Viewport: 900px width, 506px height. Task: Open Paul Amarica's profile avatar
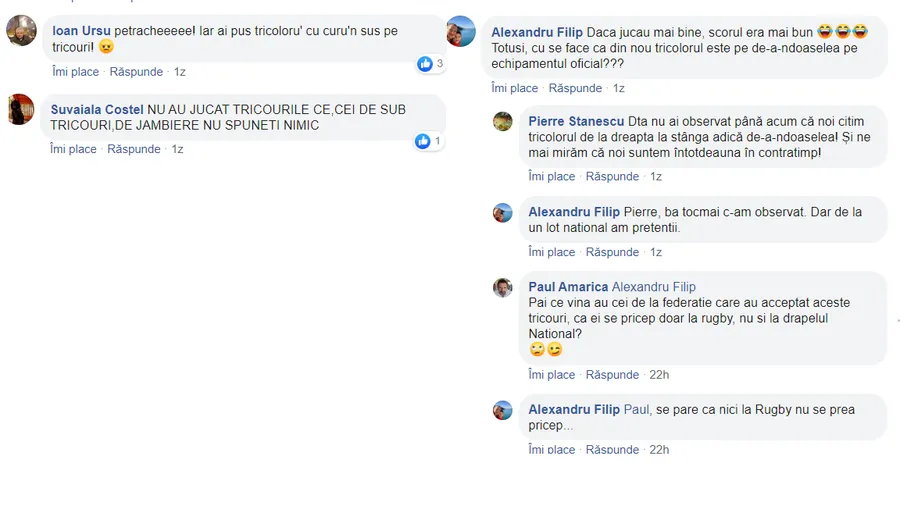(503, 287)
